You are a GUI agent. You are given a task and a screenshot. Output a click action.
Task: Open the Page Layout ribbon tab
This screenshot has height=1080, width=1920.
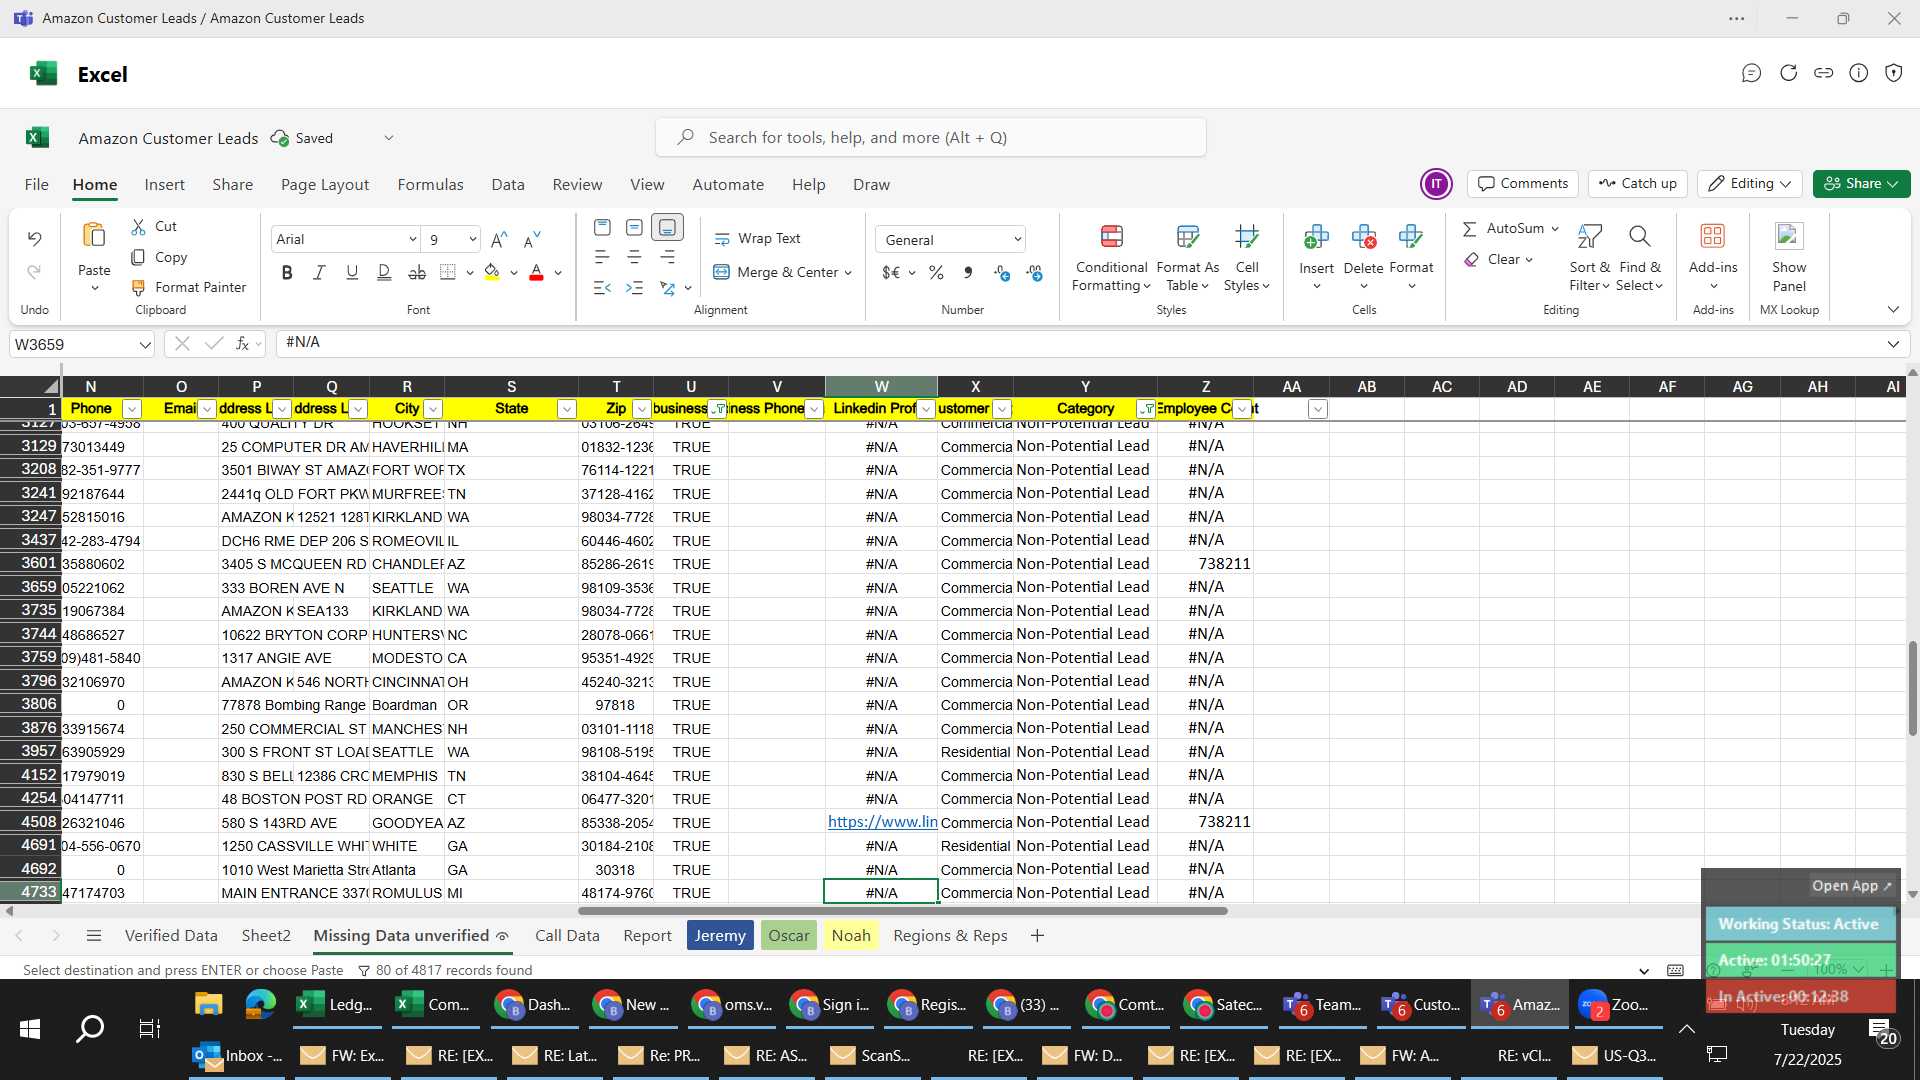(325, 185)
